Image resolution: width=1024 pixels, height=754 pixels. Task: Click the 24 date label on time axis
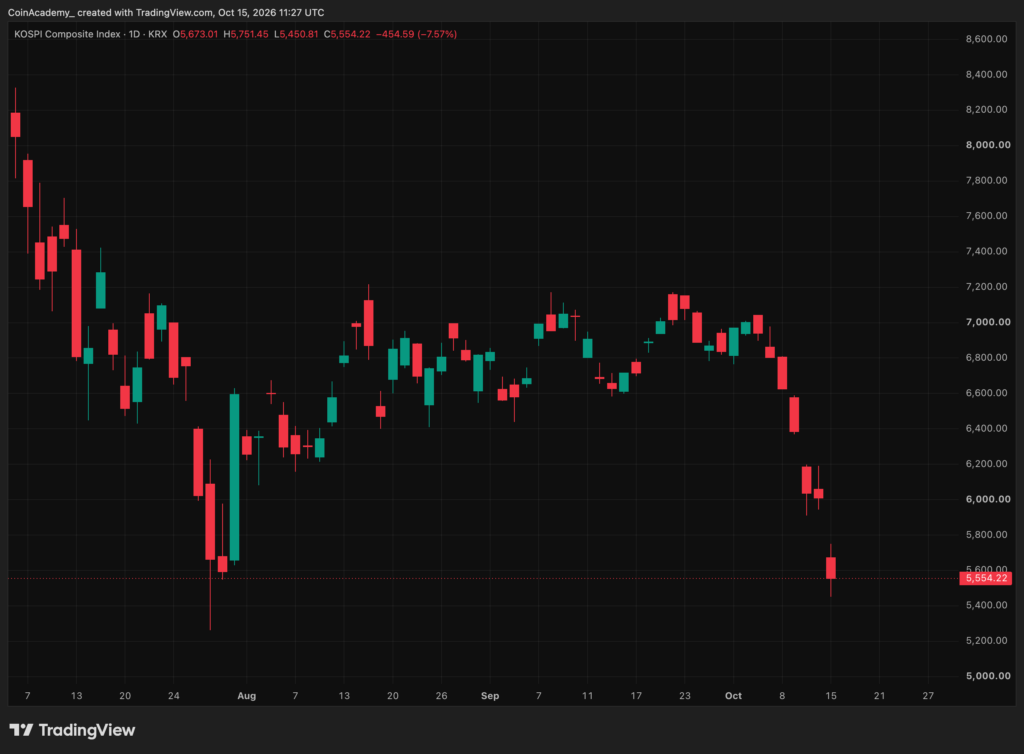tap(174, 696)
